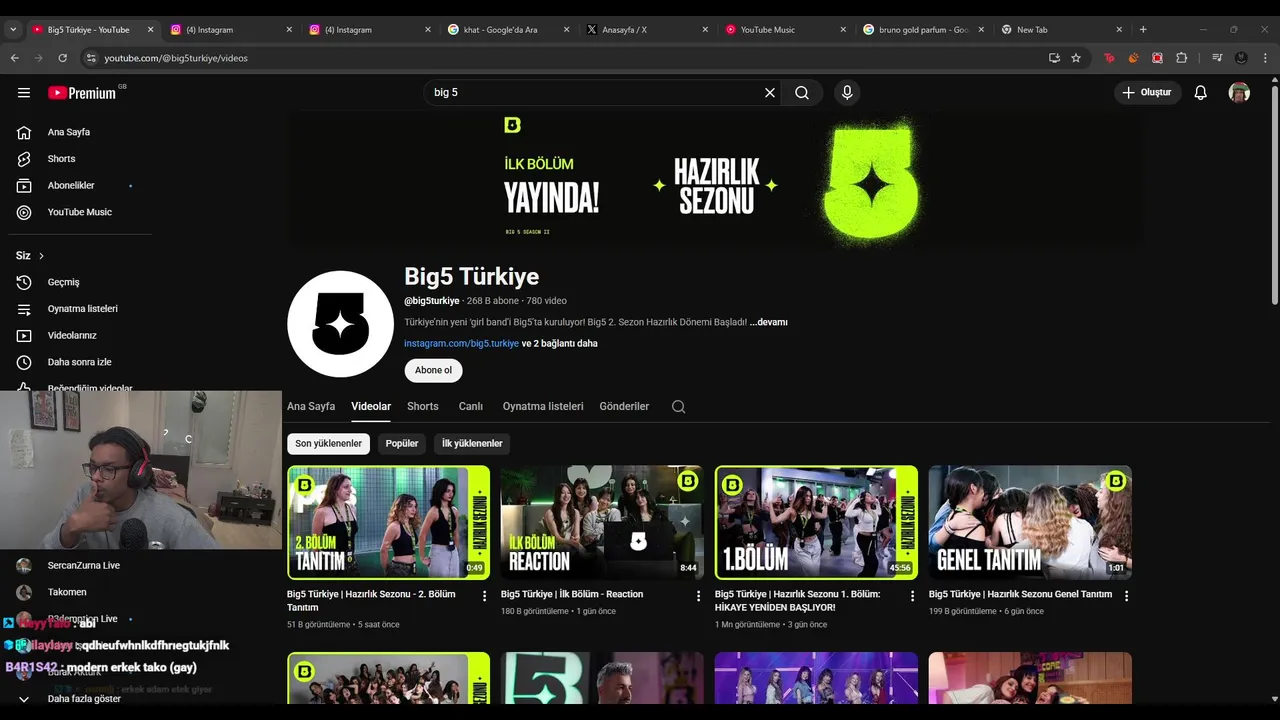Start voice search with the microphone icon
Viewport: 1280px width, 720px height.
point(847,93)
